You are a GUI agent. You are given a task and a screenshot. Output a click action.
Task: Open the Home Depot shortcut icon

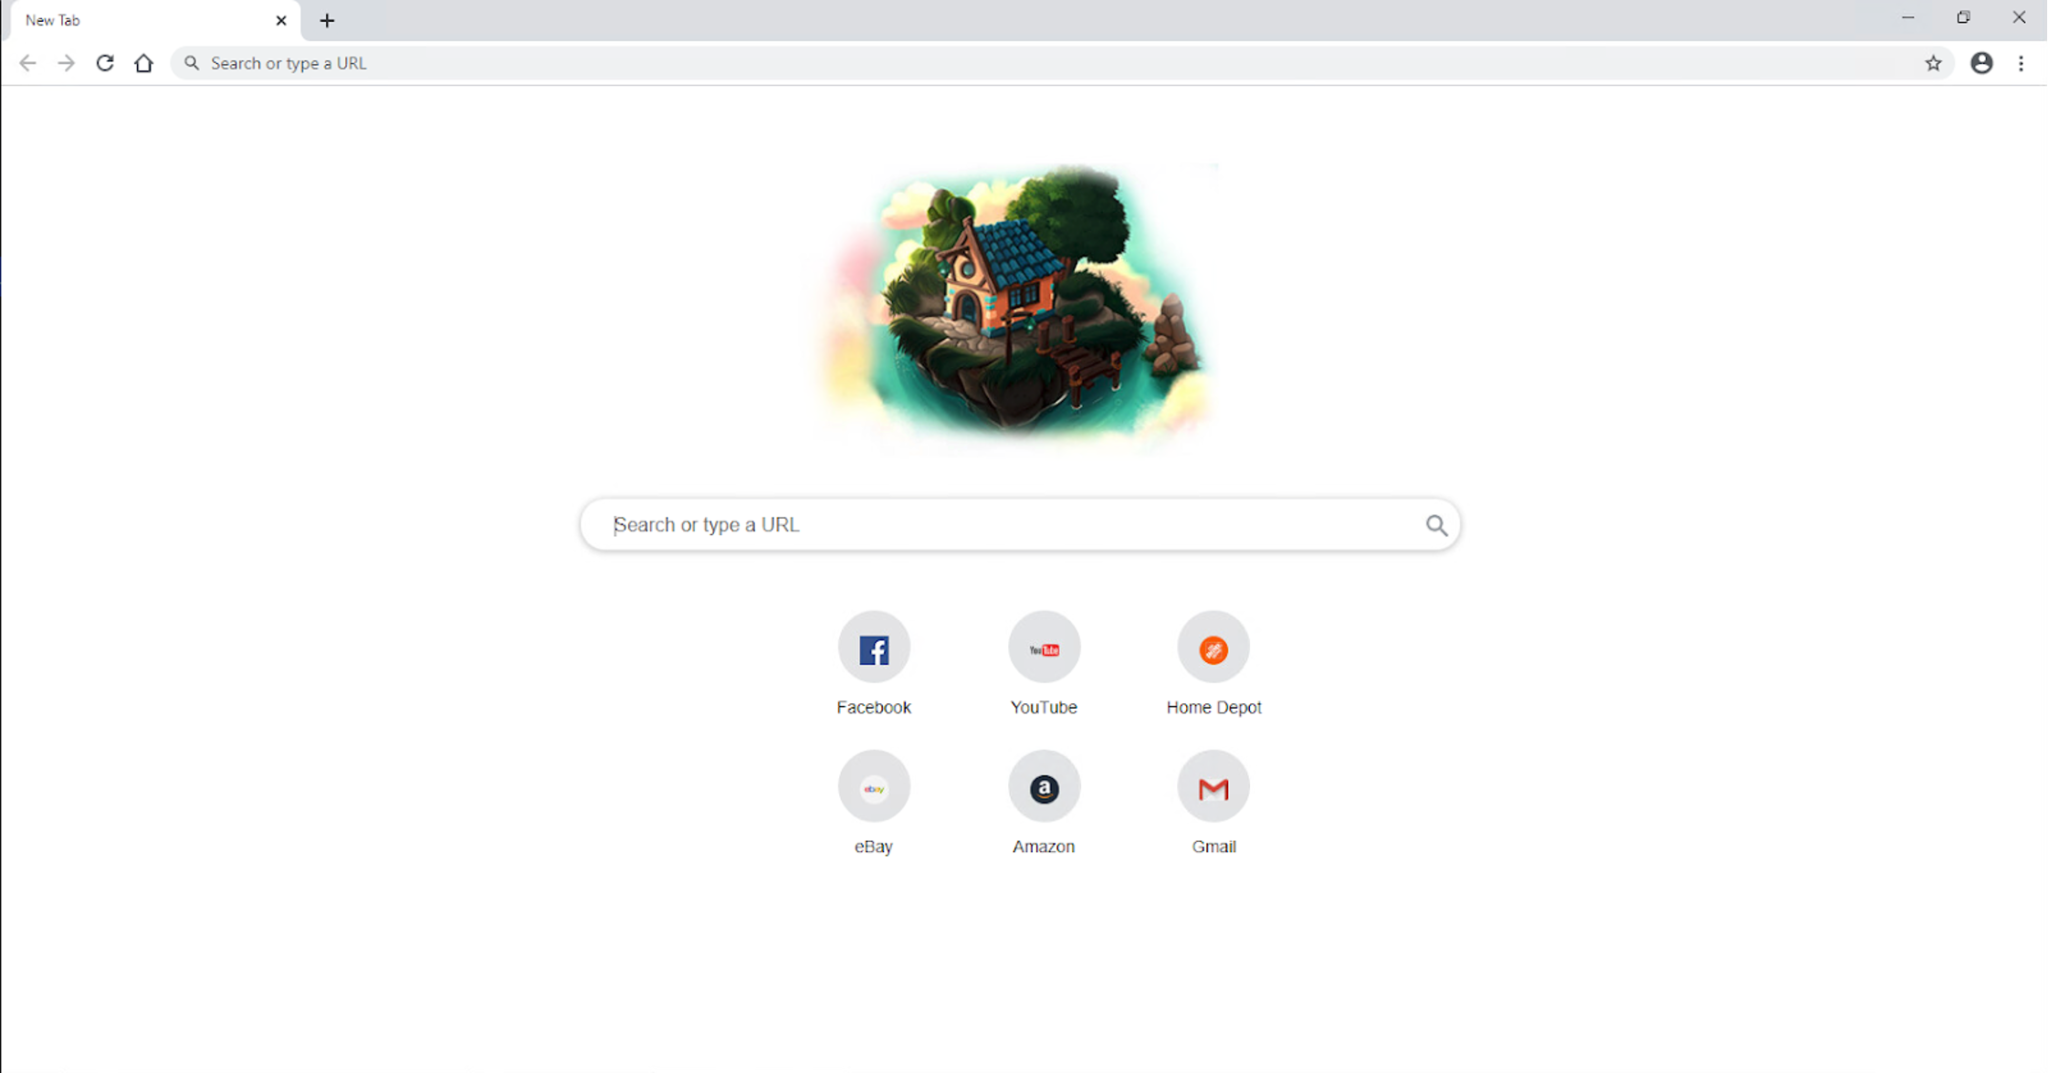1213,648
